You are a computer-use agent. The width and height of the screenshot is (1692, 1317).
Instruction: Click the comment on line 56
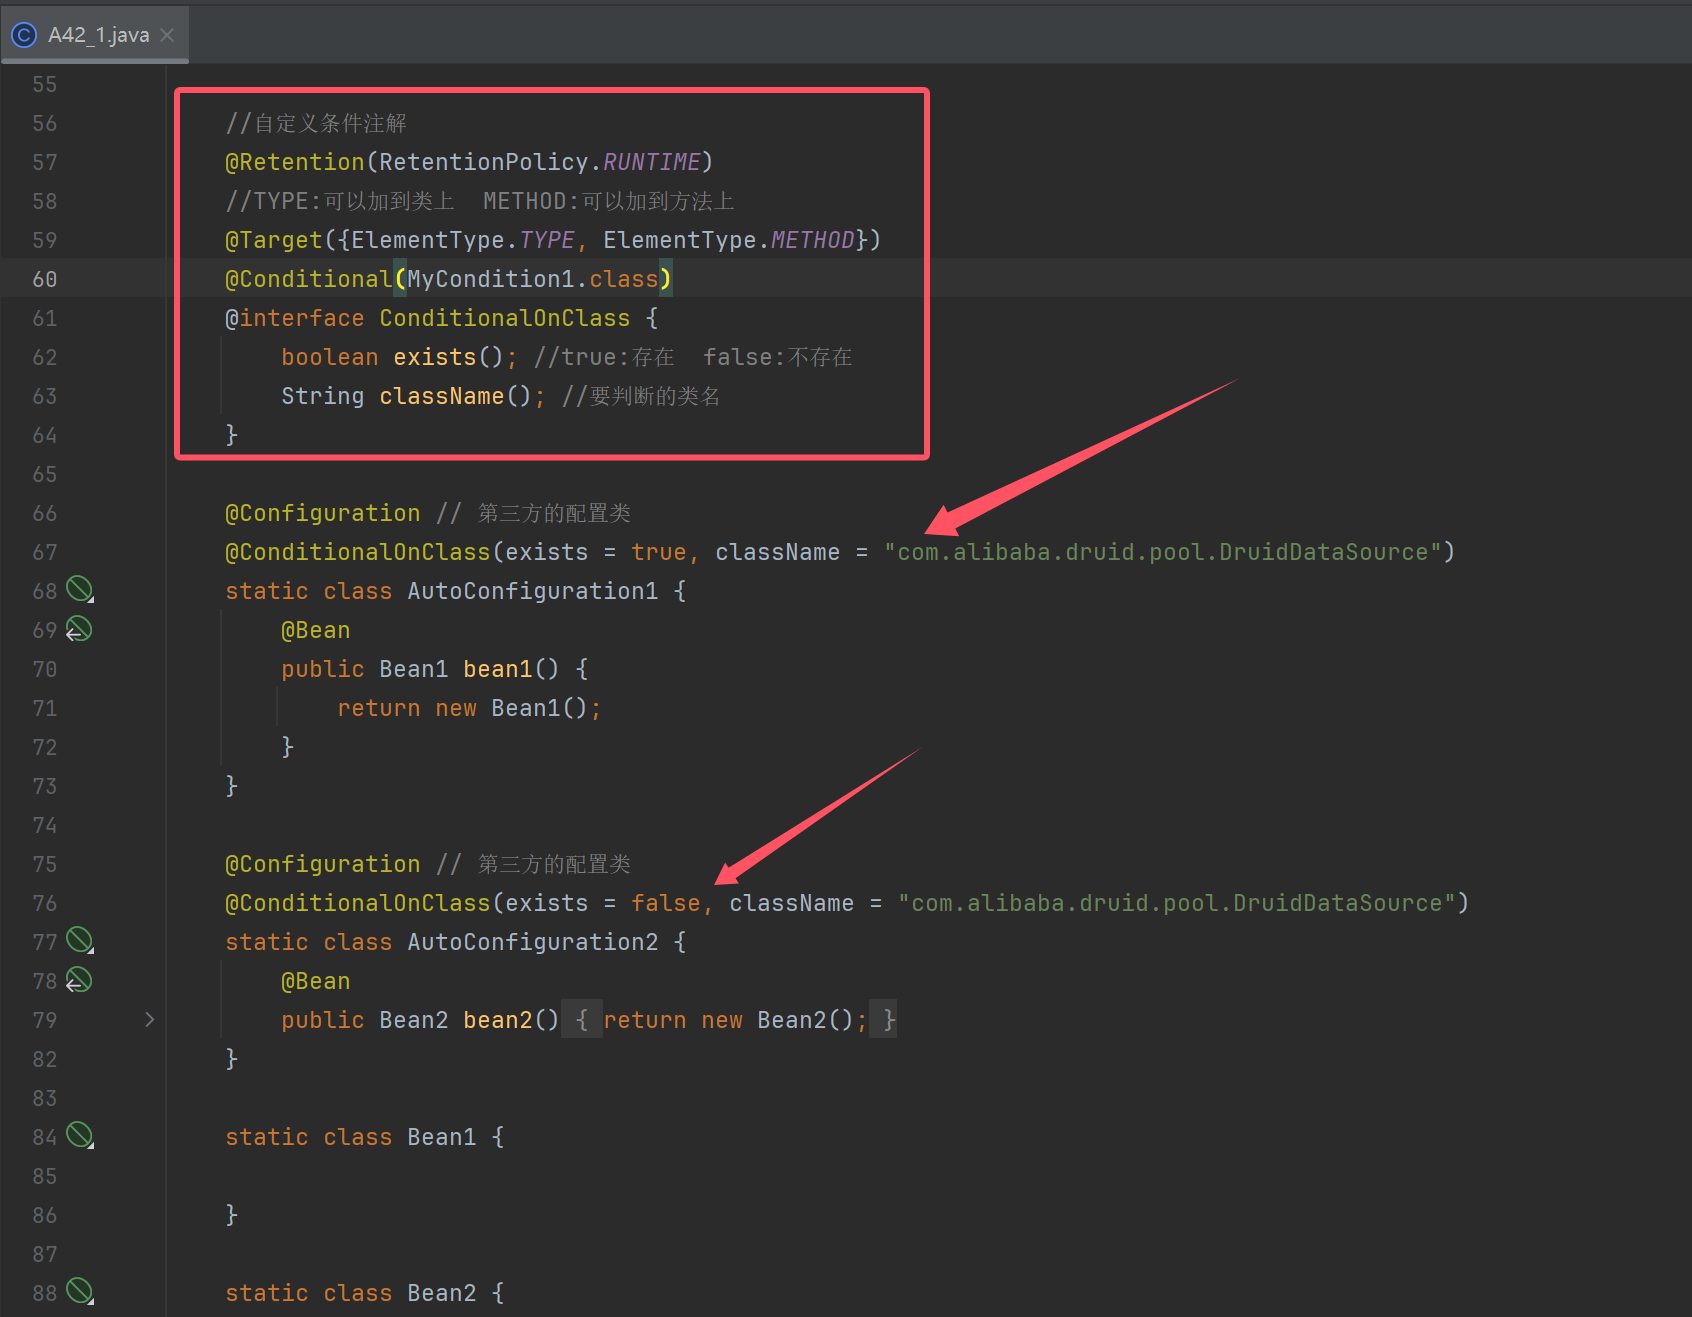point(316,123)
